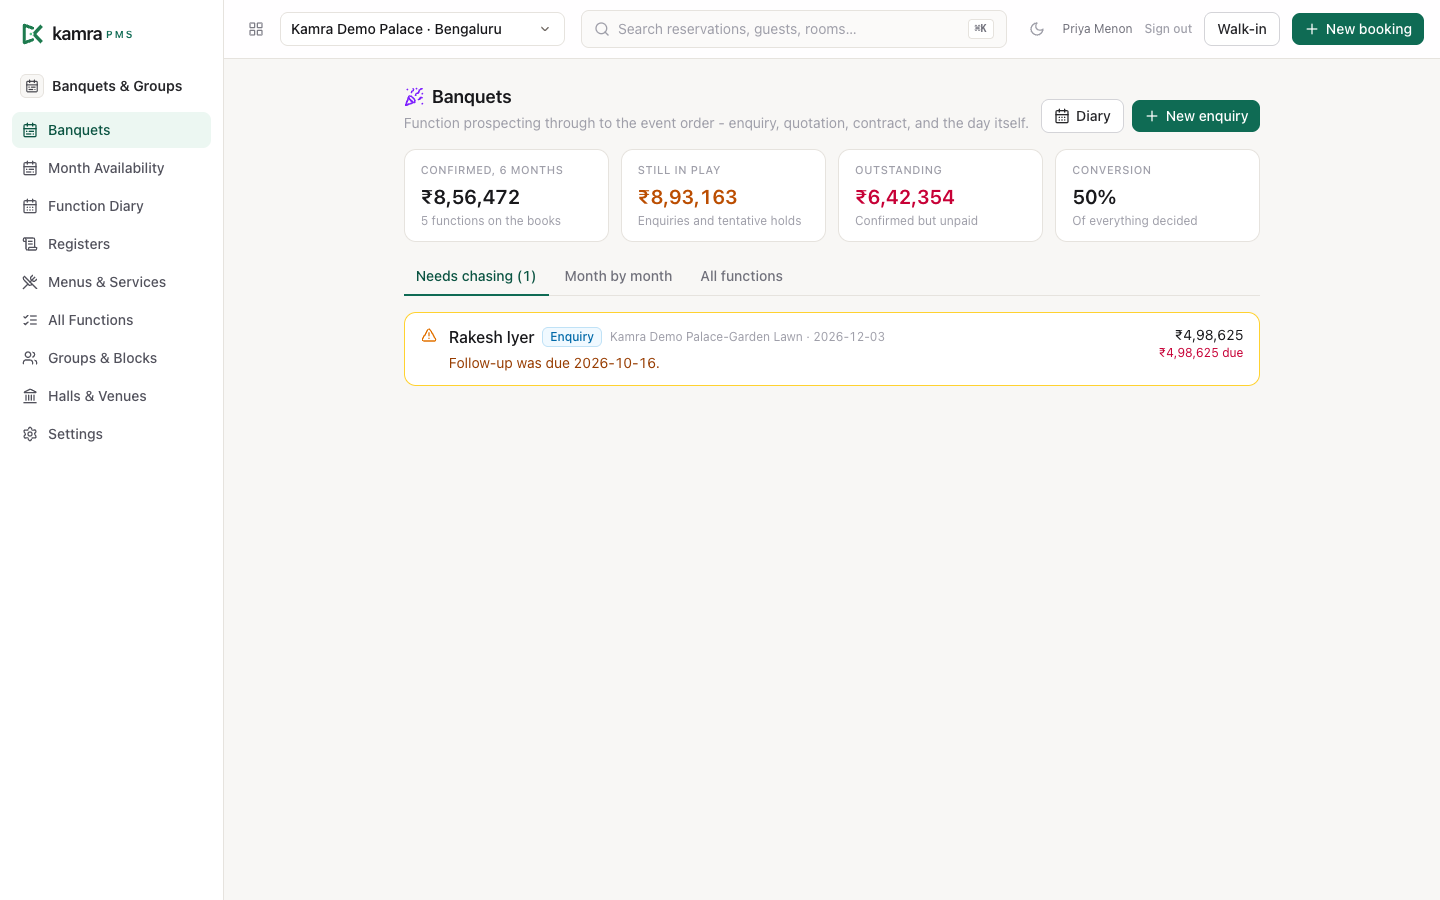Click the search magnifier icon

(602, 29)
